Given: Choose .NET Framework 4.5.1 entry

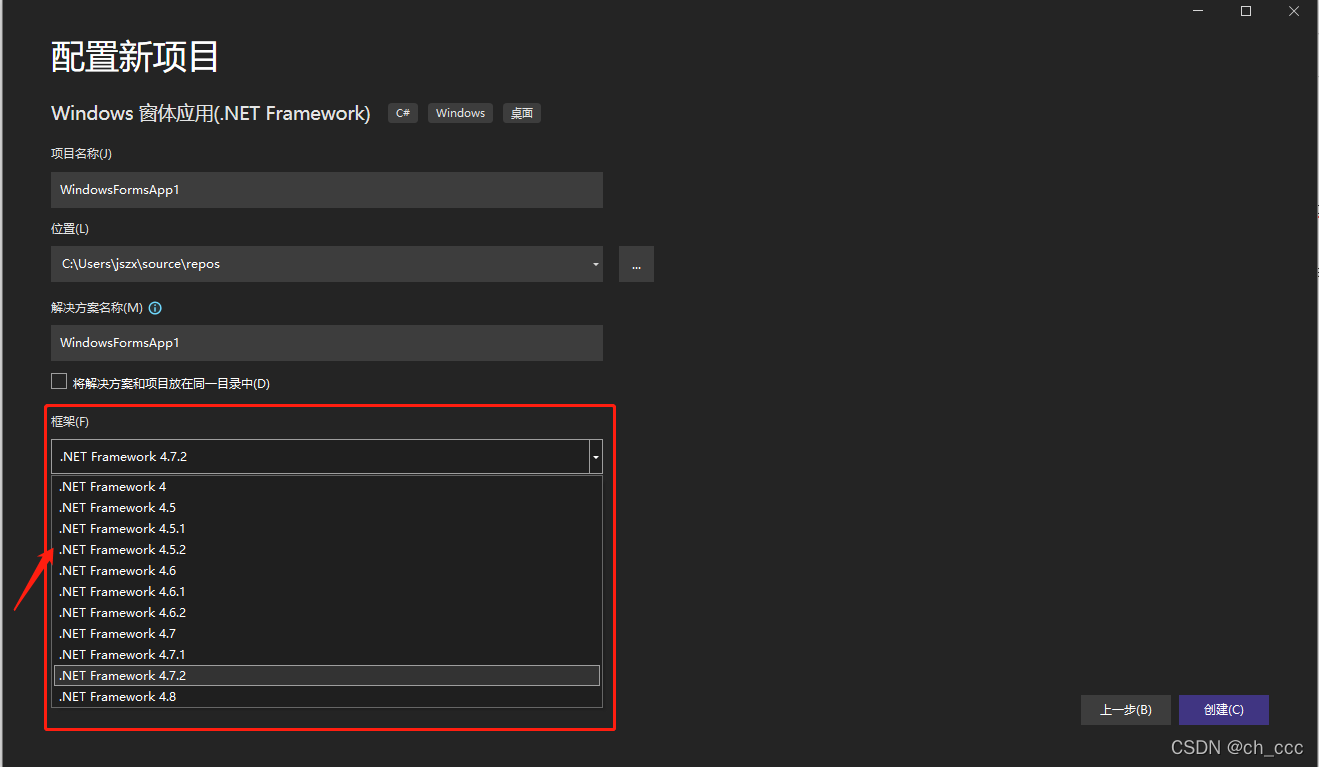Looking at the screenshot, I should pos(327,529).
